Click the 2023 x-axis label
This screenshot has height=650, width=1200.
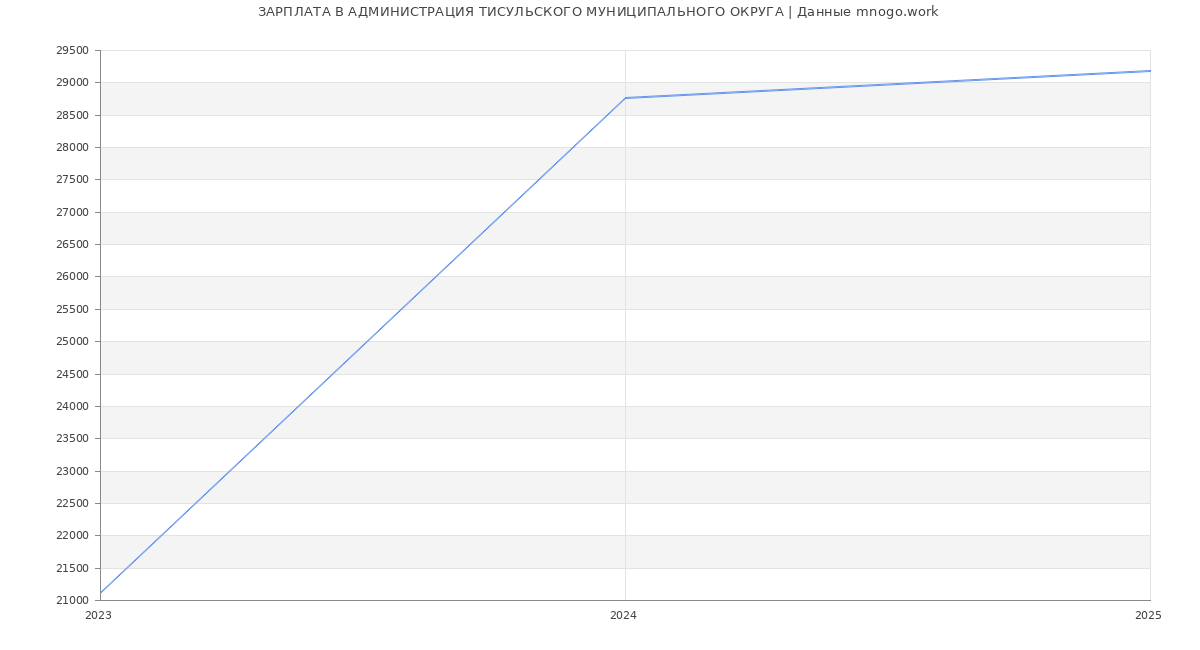click(x=98, y=616)
